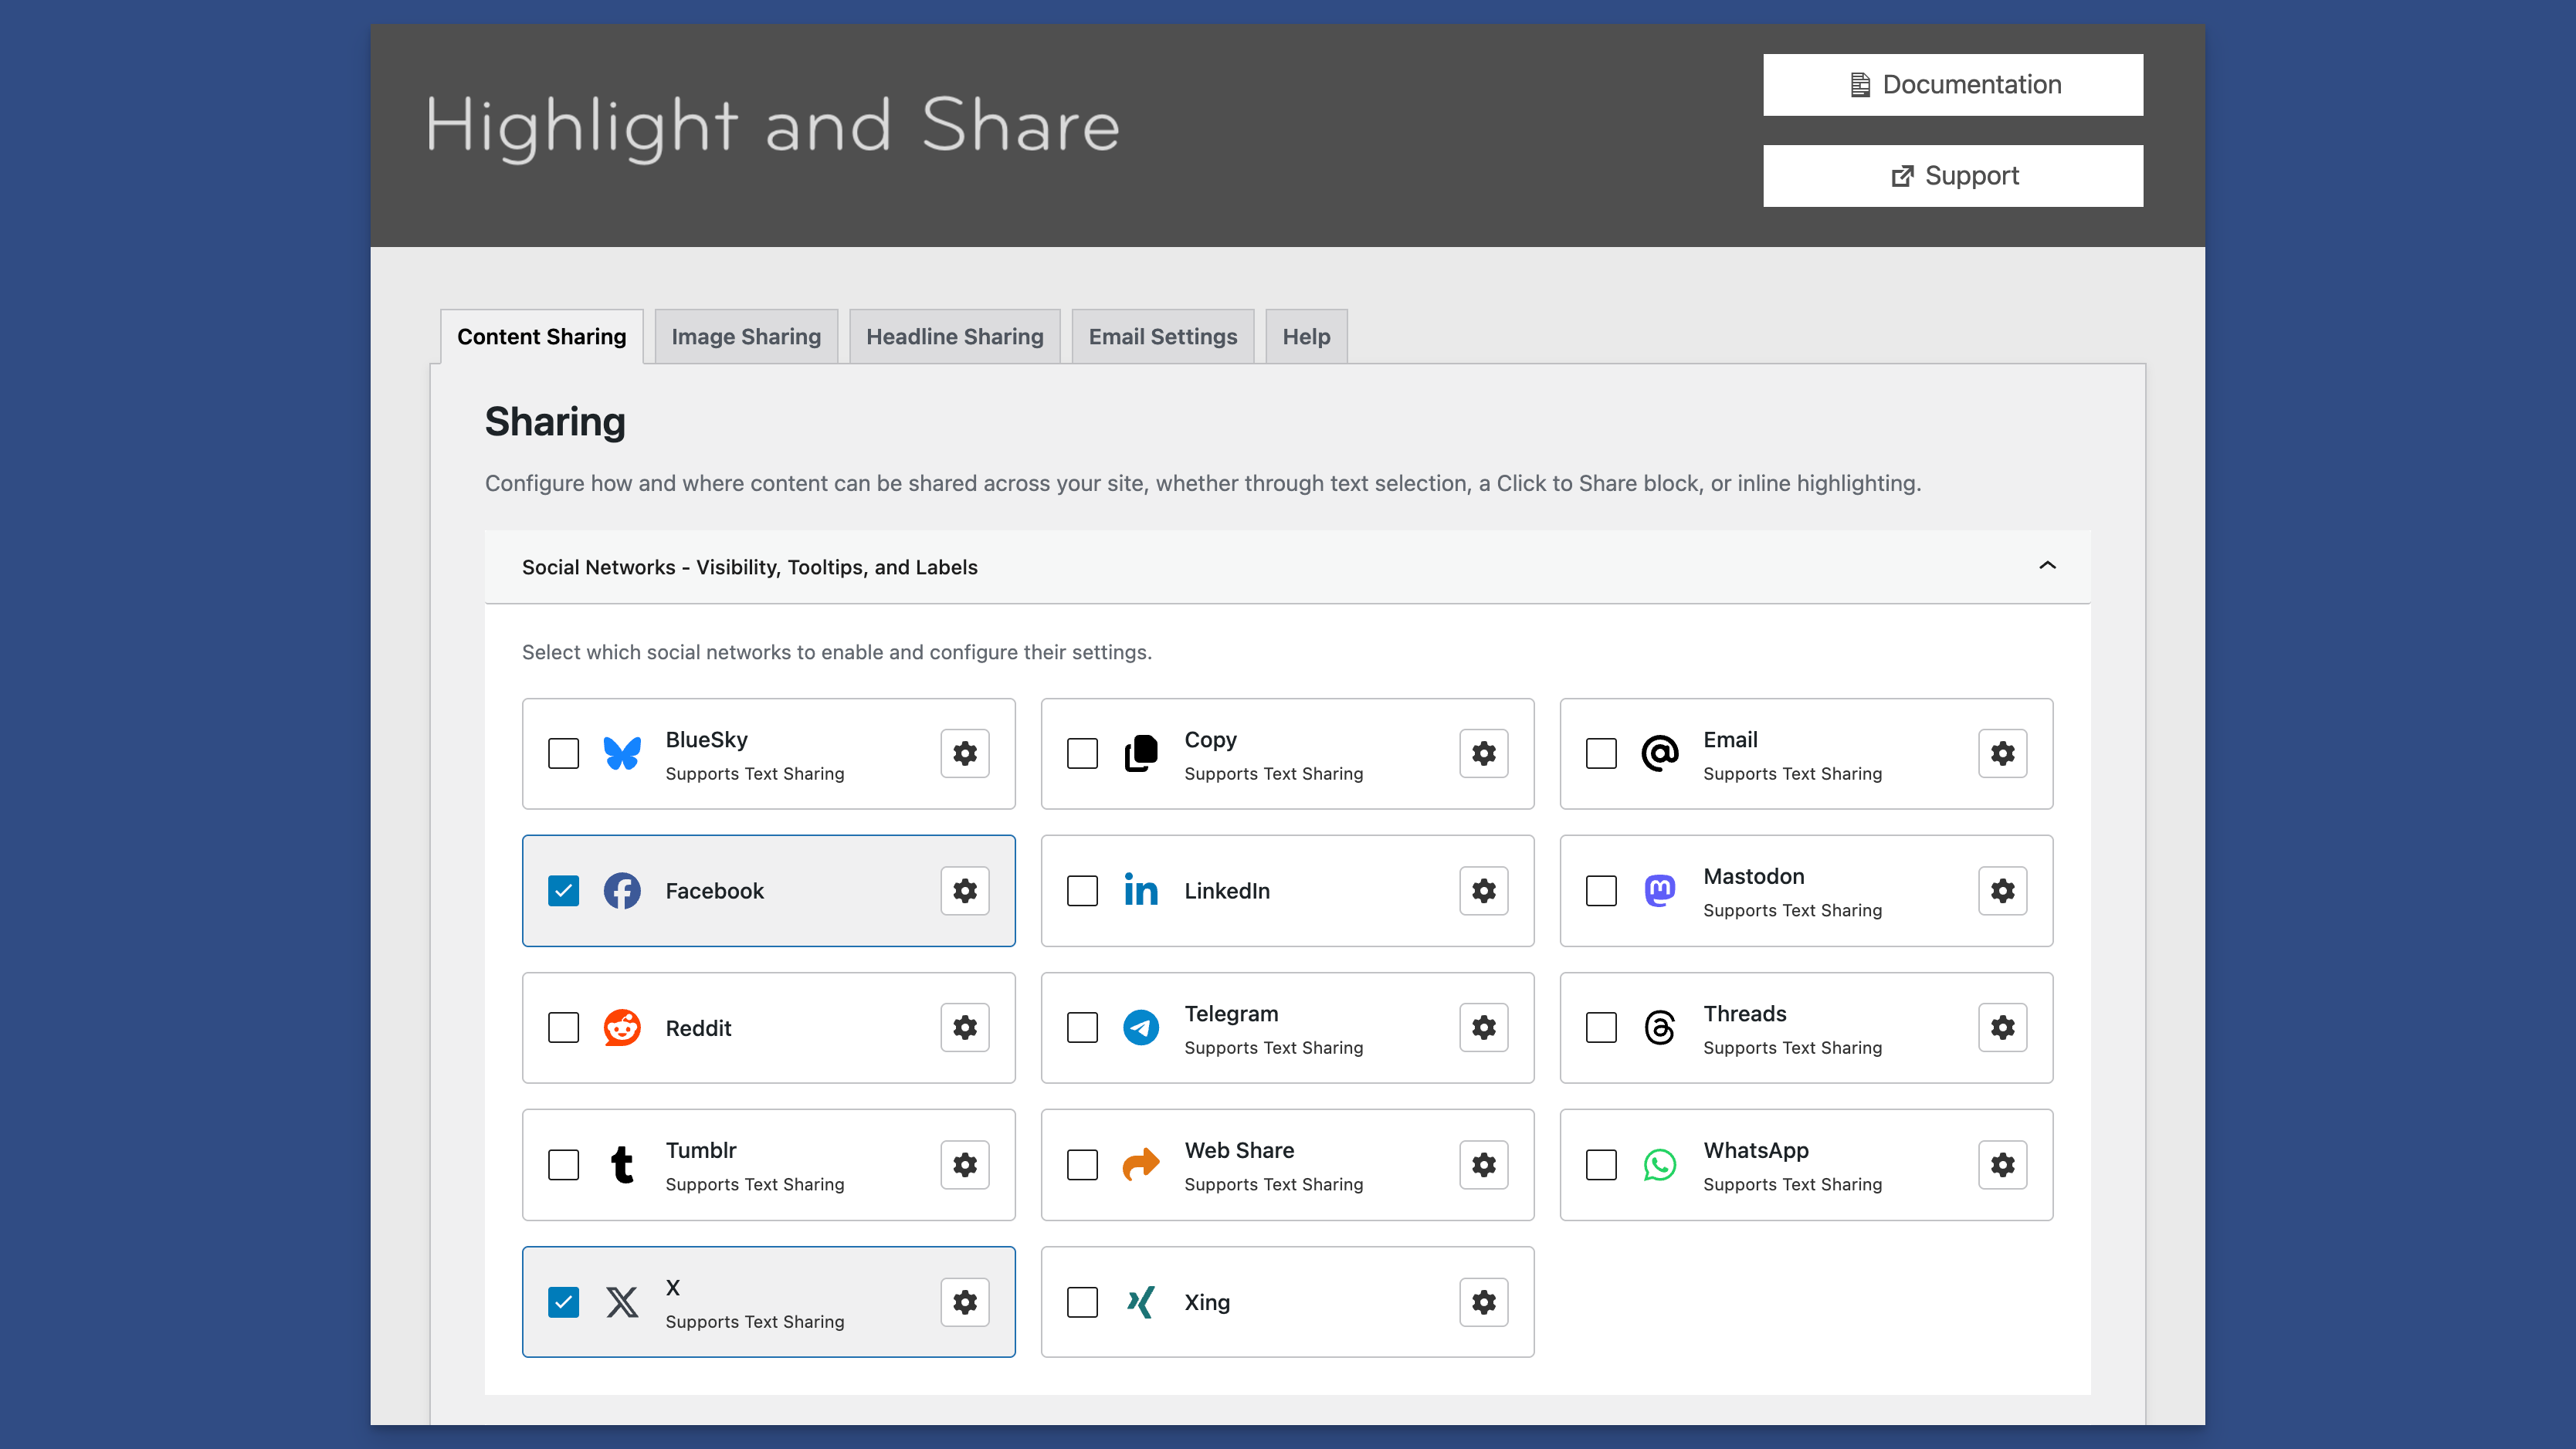This screenshot has height=1449, width=2576.
Task: Enable the Reddit checkbox
Action: [x=564, y=1027]
